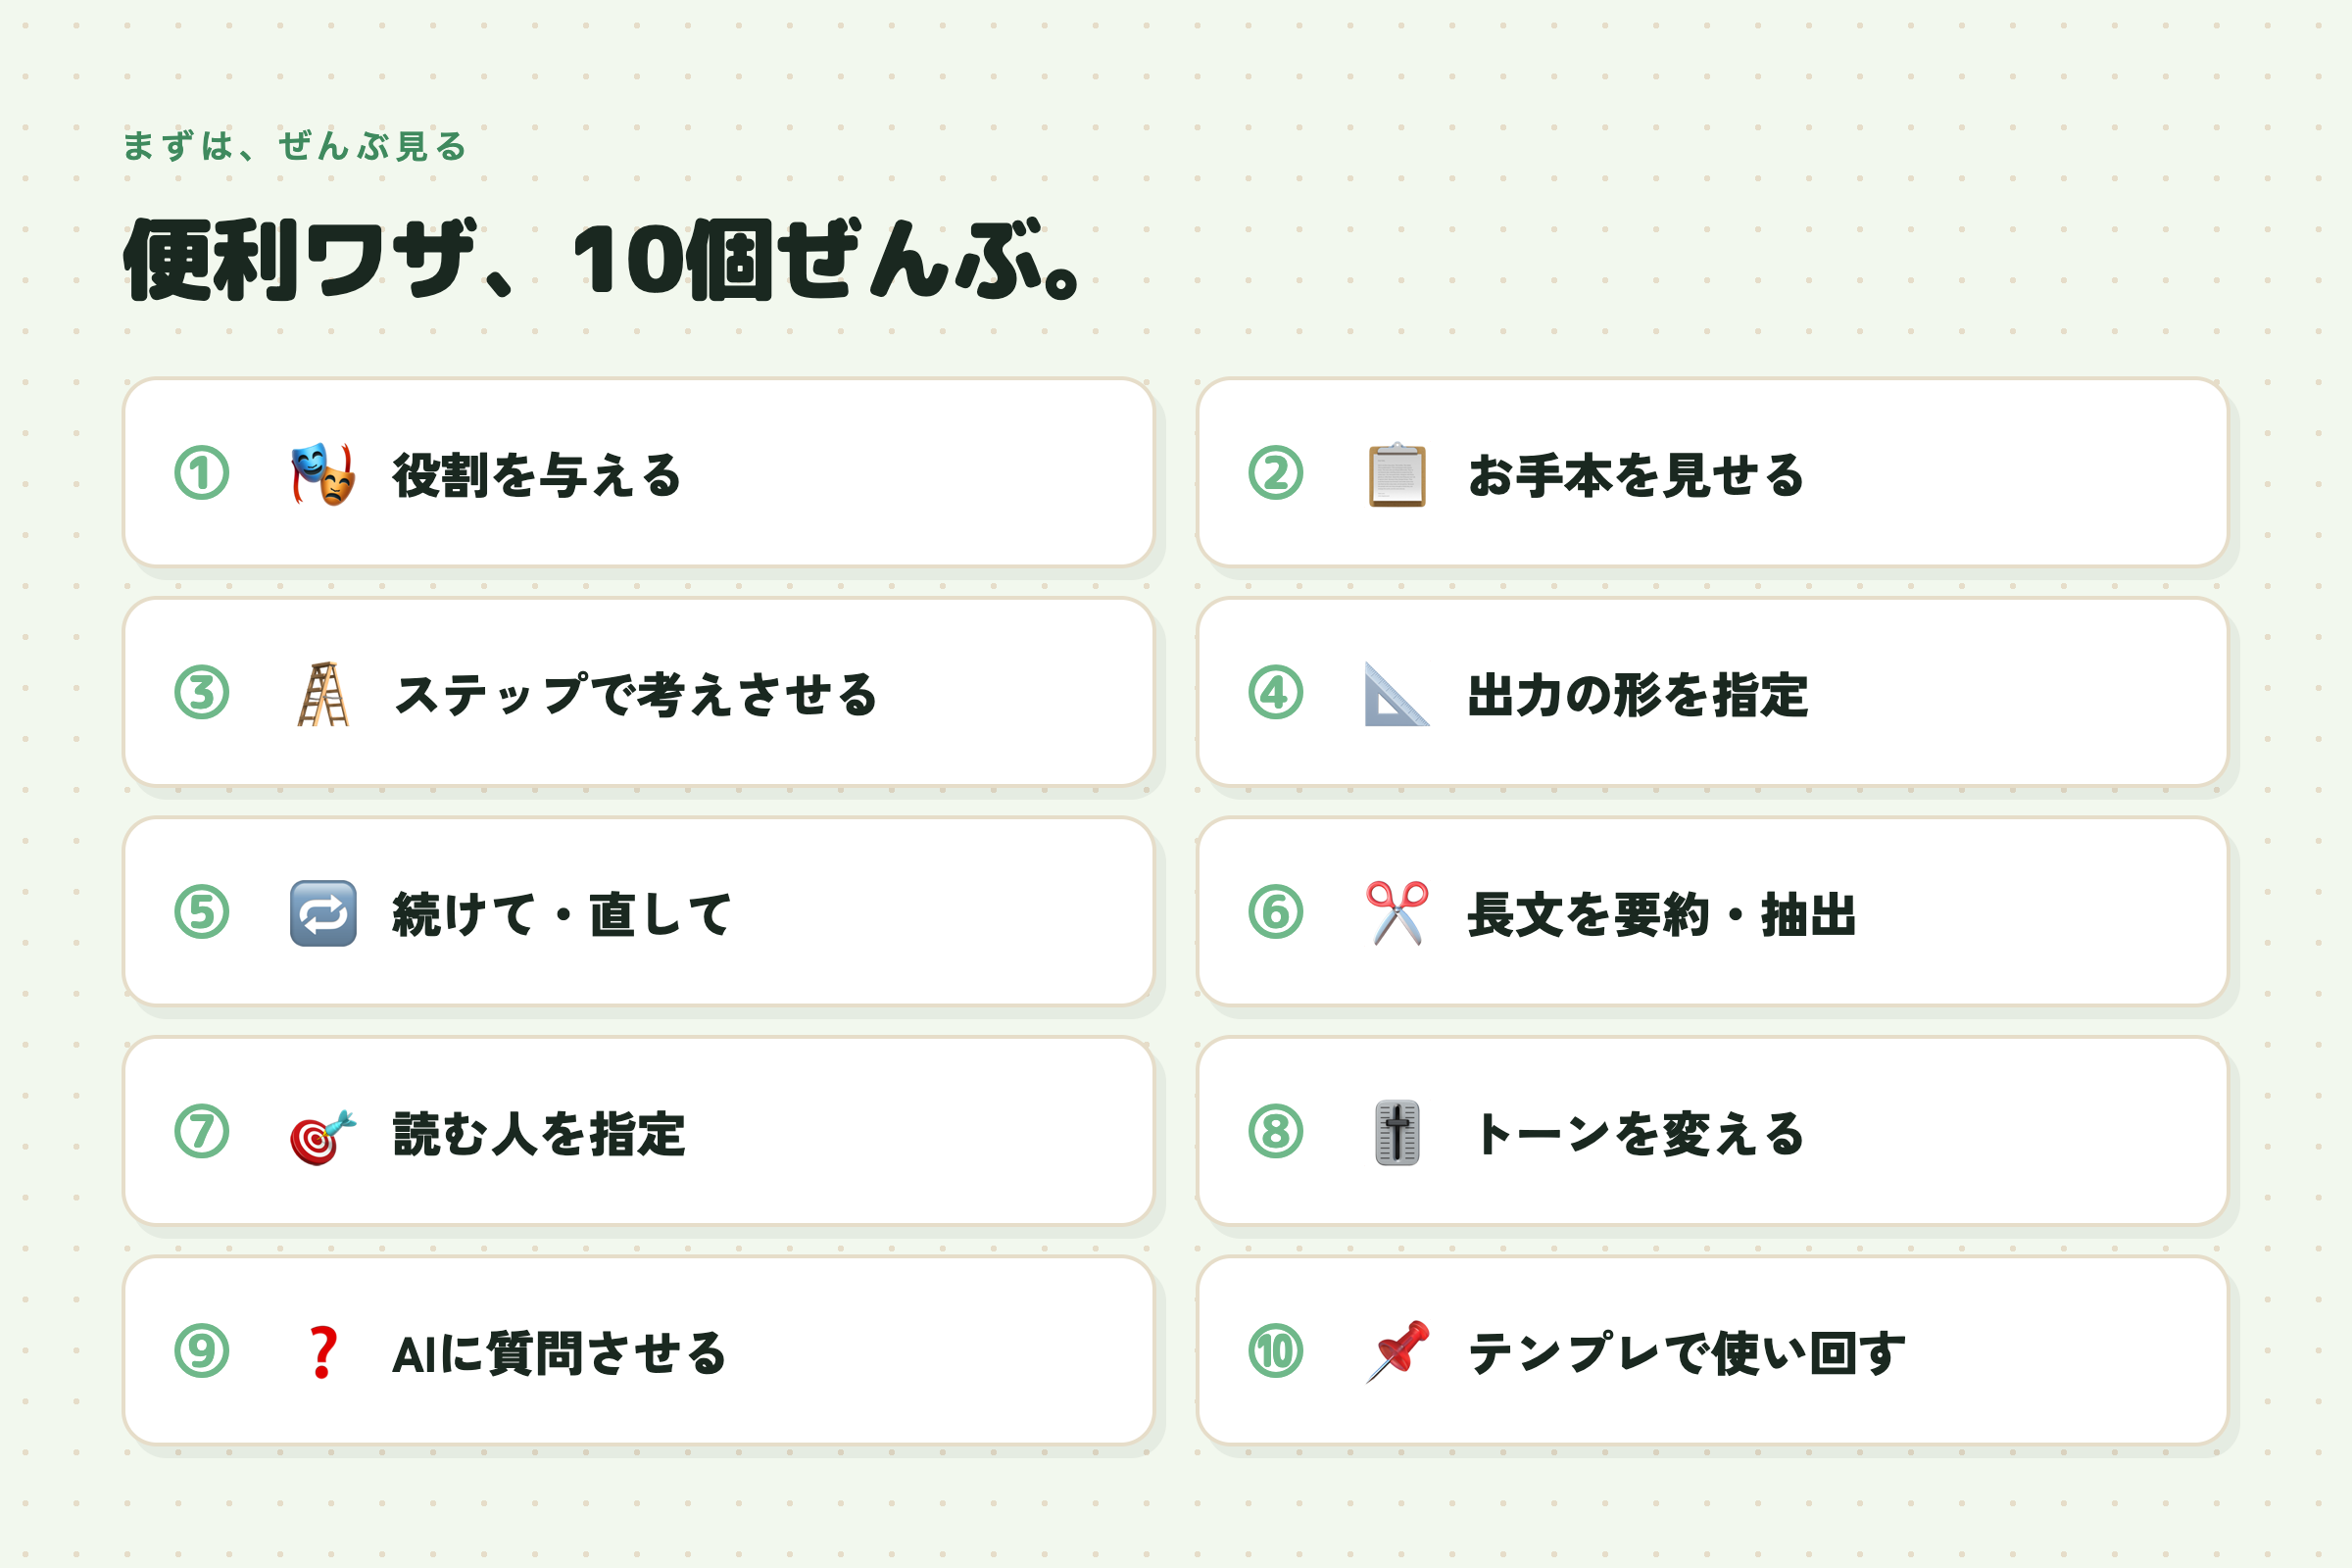Screen dimensions: 2352x1568
Task: Click the テンプレで使い回す label
Action: point(1687,1353)
